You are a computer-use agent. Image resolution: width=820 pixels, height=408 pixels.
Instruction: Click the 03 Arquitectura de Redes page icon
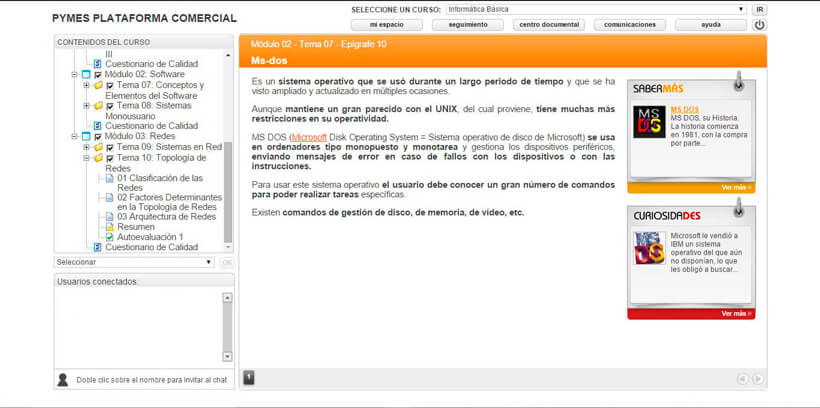click(109, 217)
